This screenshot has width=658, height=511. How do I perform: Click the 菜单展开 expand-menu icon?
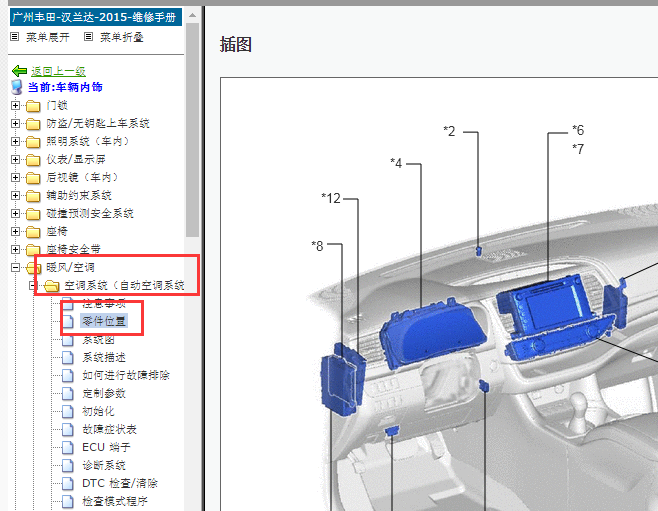click(15, 37)
